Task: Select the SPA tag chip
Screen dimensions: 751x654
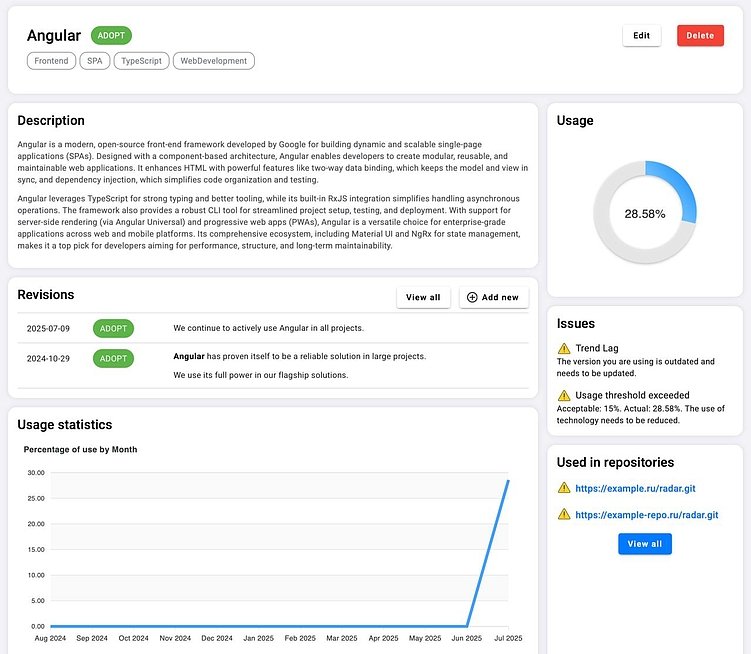Action: (x=95, y=61)
